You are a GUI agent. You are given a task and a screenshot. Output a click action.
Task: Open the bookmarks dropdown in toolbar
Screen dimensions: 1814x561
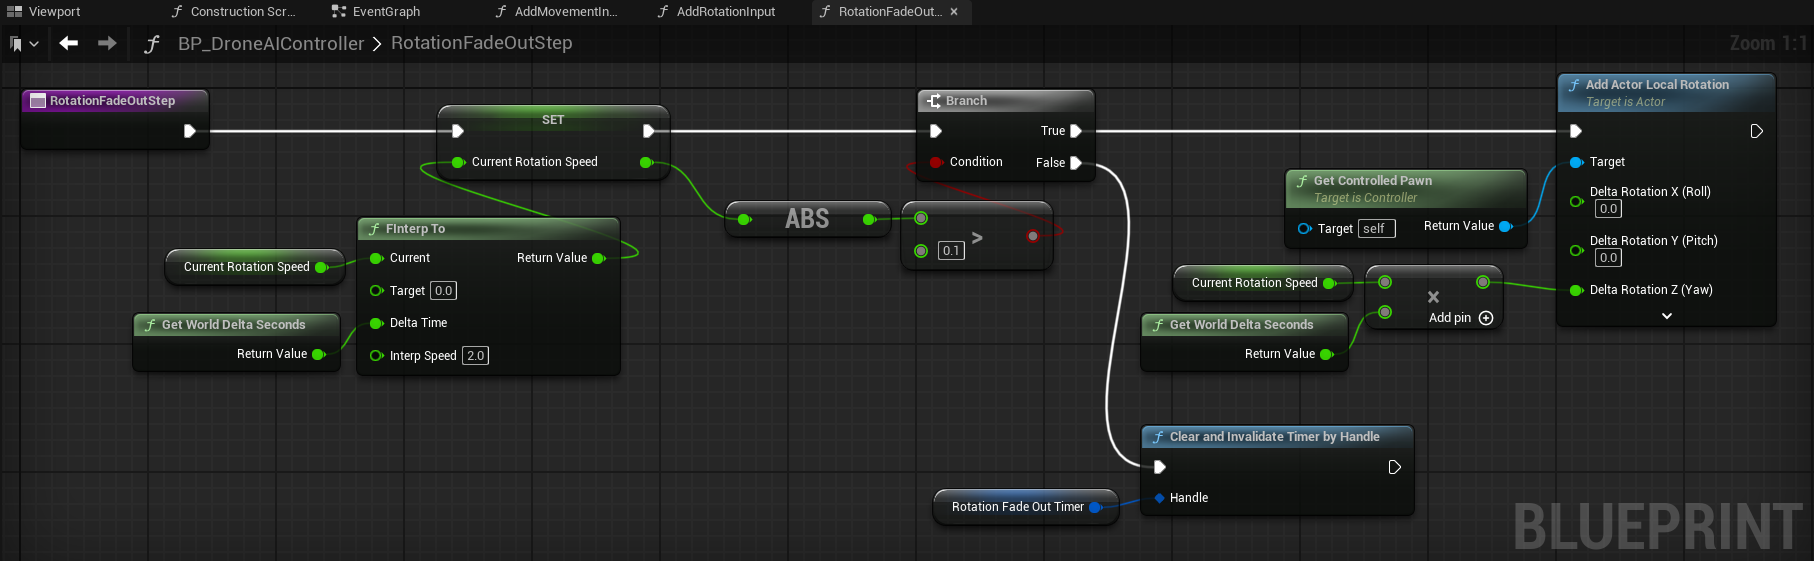click(x=24, y=44)
